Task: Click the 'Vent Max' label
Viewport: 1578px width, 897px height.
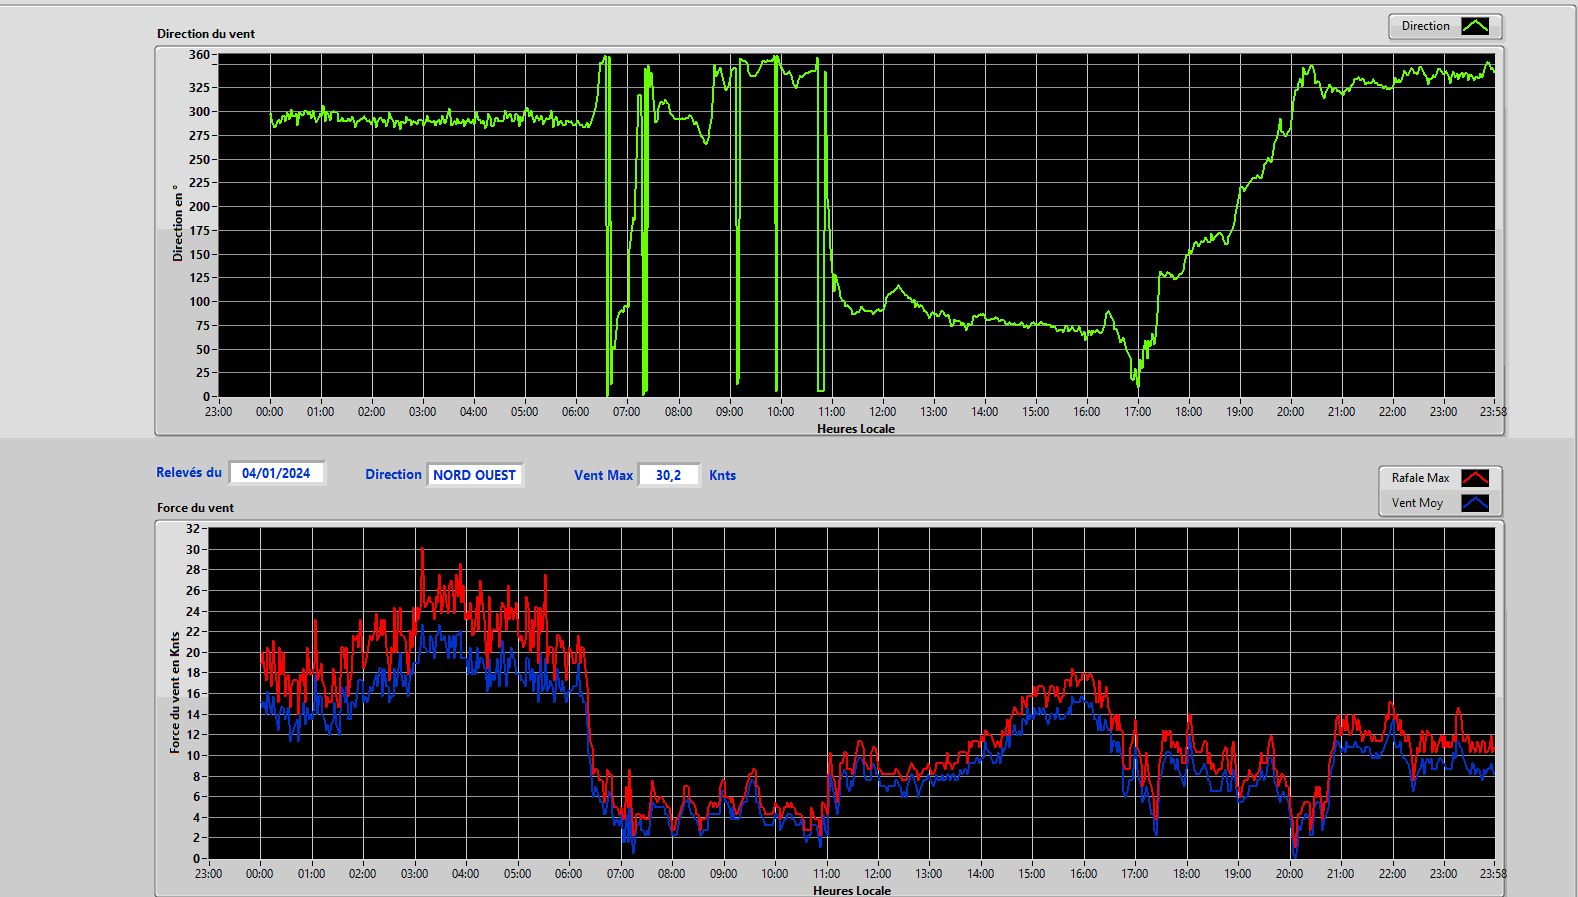Action: coord(603,475)
